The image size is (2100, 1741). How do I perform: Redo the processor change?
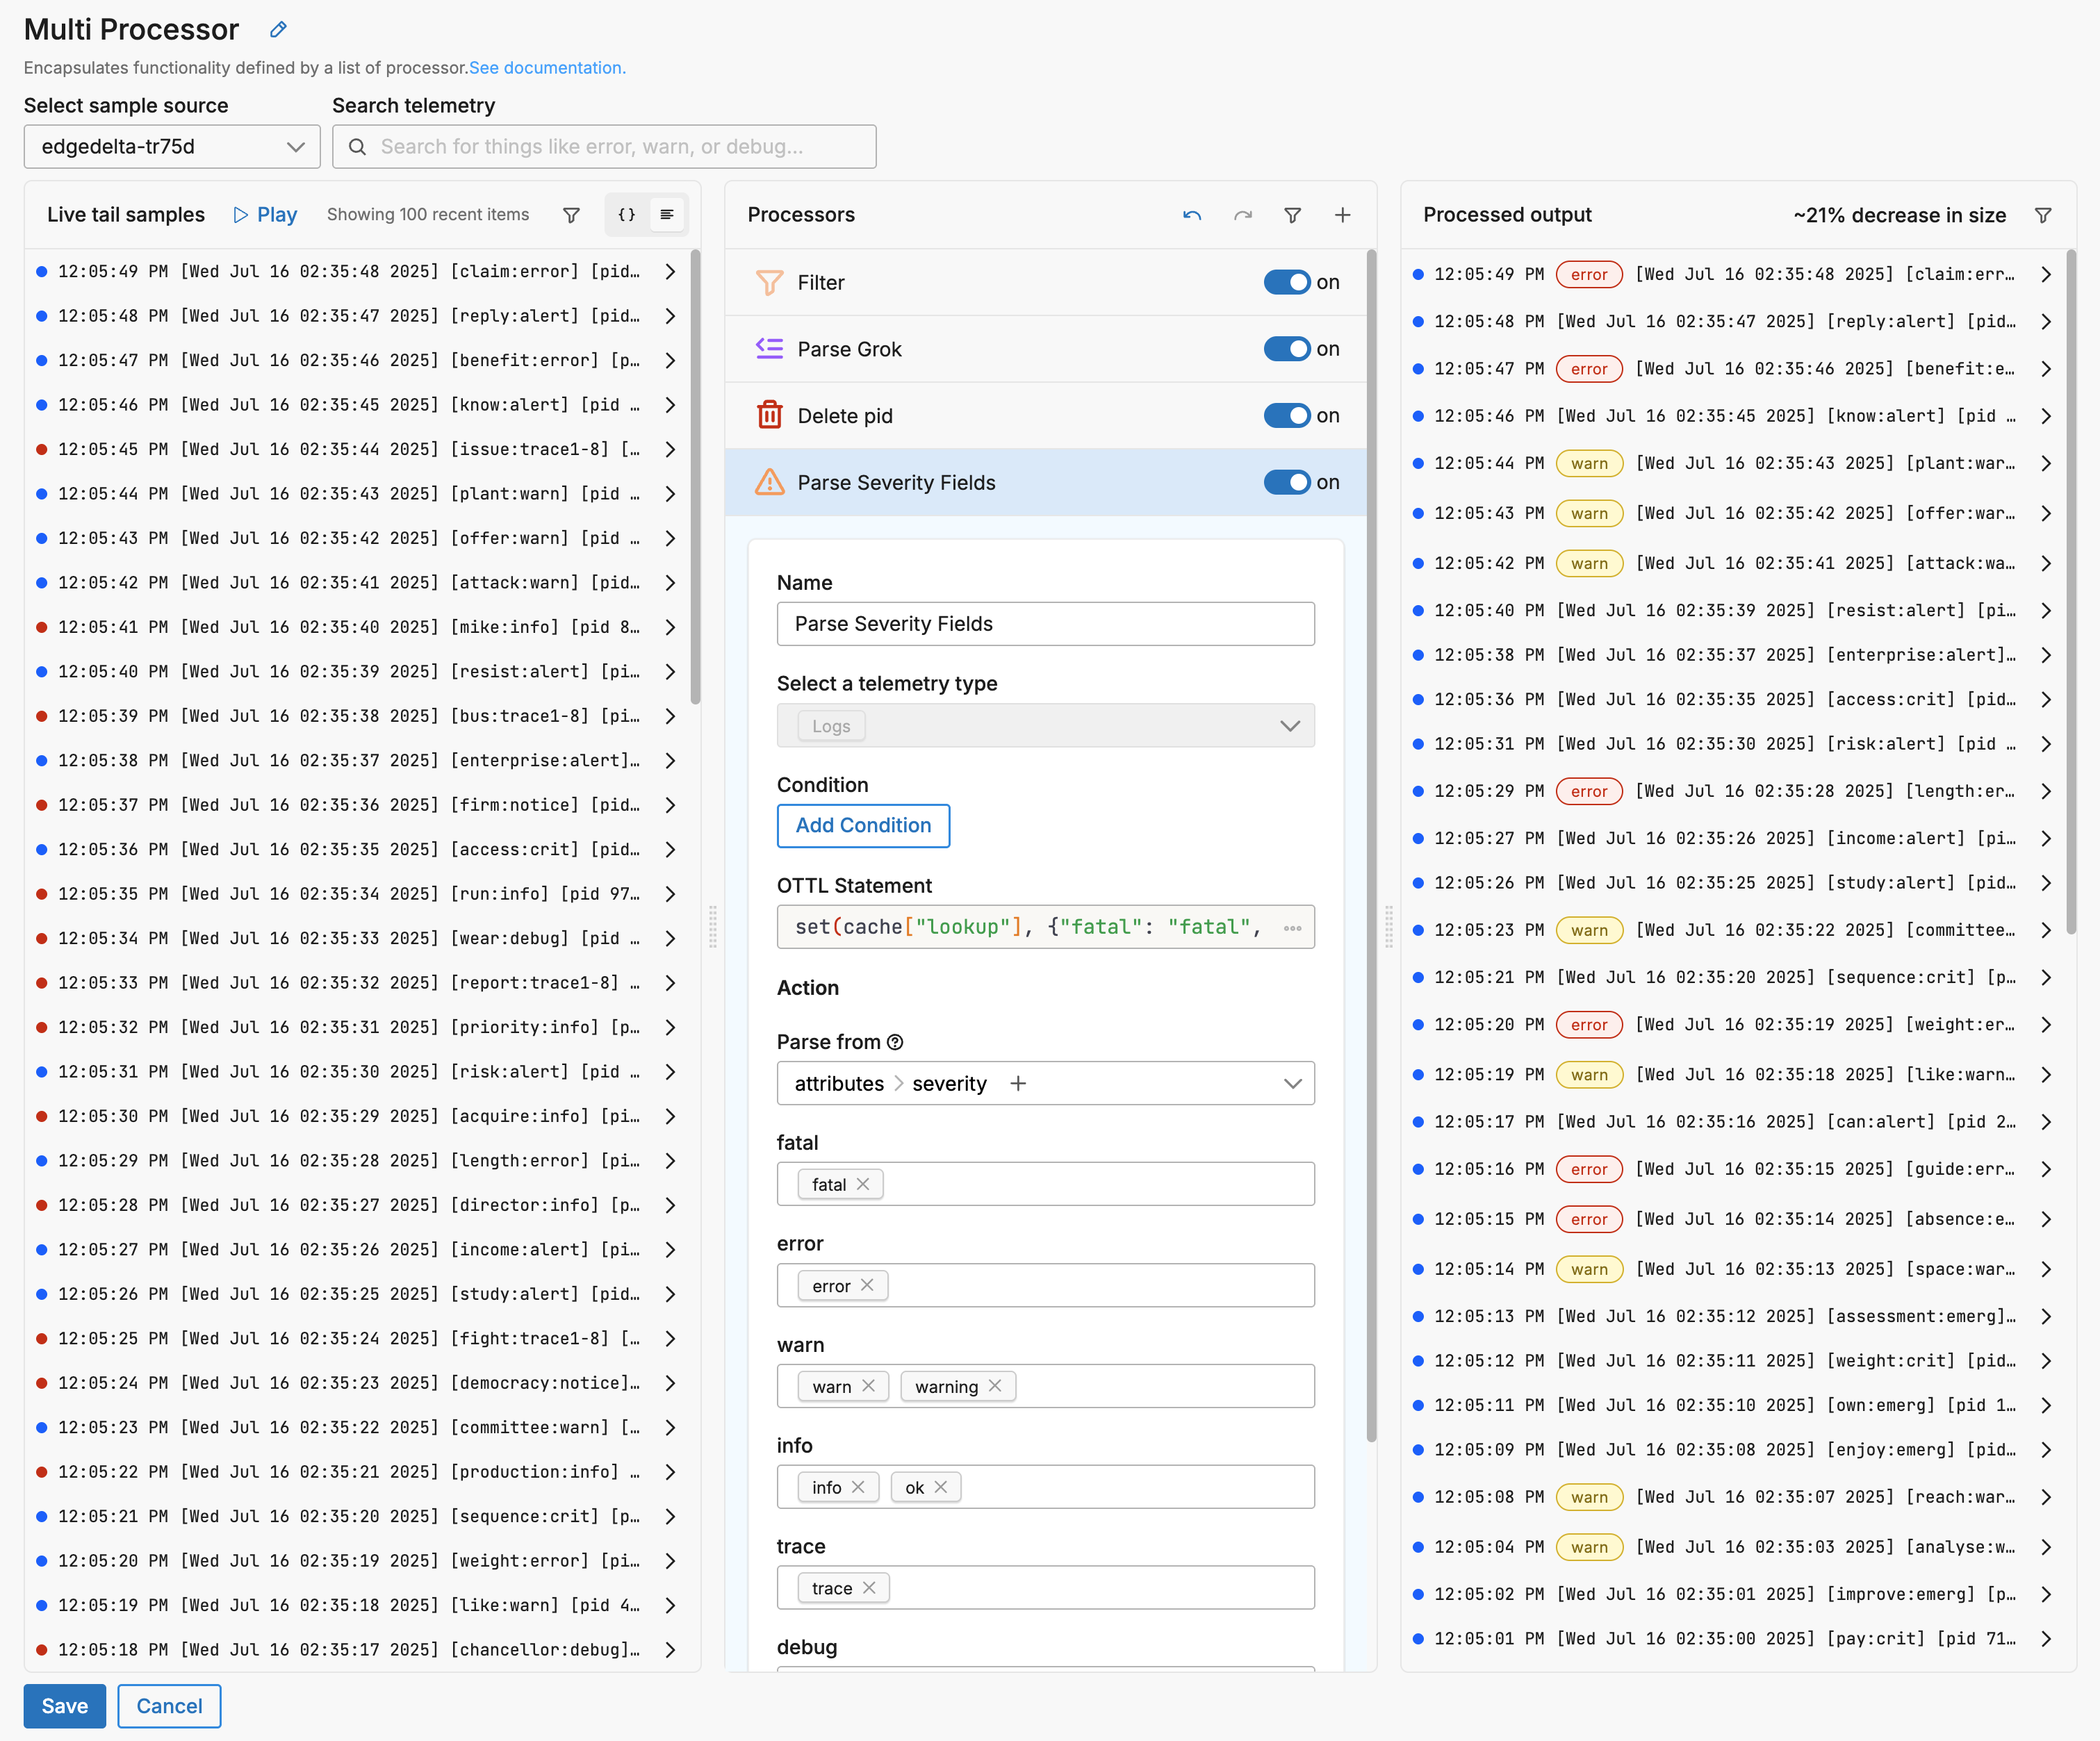pos(1243,215)
